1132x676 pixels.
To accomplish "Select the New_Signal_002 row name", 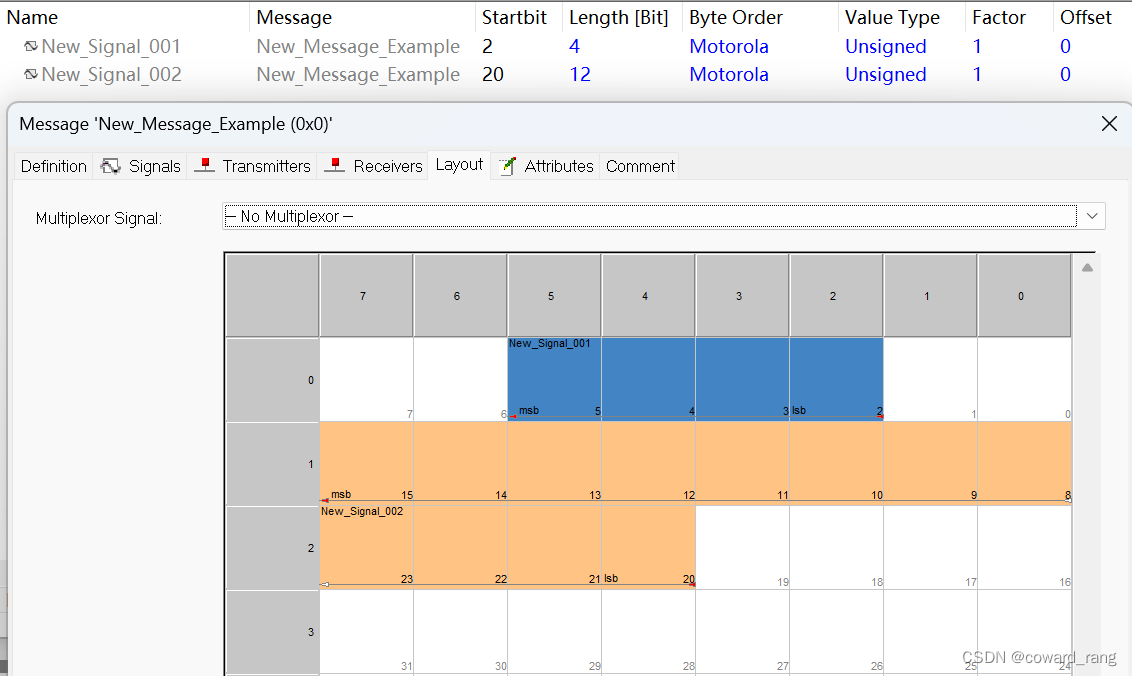I will [x=111, y=74].
